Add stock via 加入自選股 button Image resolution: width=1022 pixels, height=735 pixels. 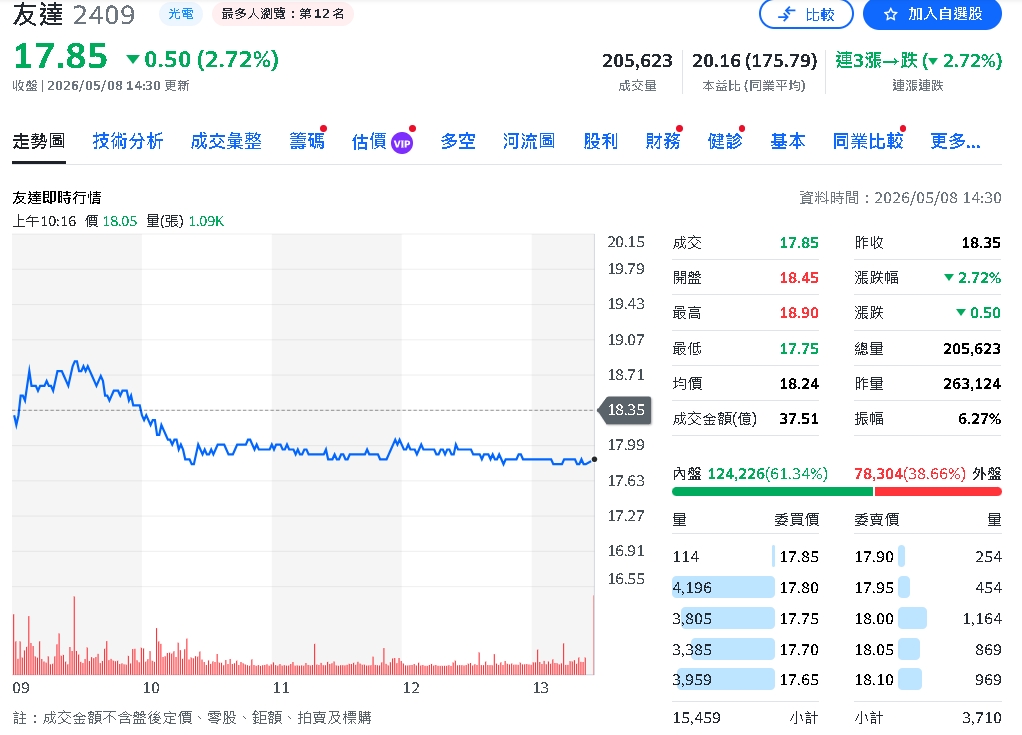pyautogui.click(x=932, y=14)
